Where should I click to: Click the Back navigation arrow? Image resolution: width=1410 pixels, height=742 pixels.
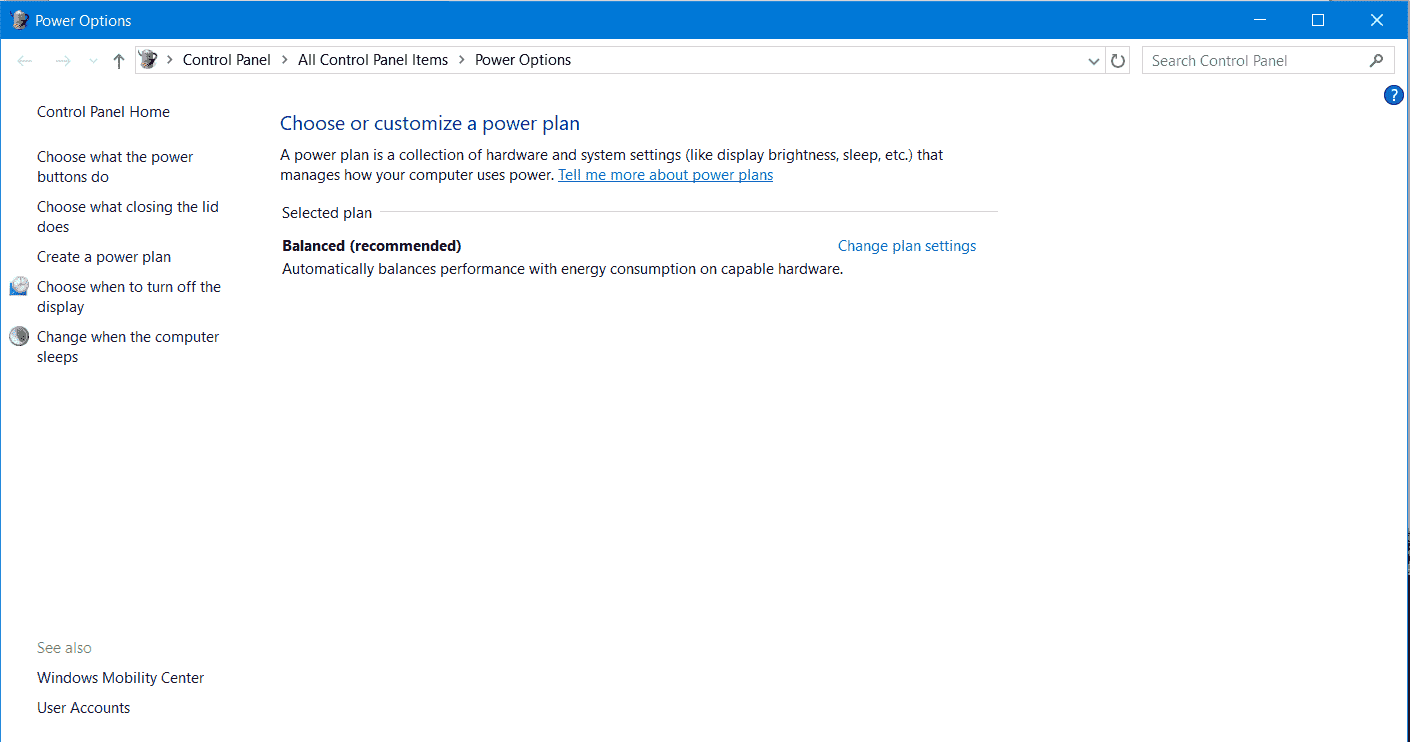[25, 61]
